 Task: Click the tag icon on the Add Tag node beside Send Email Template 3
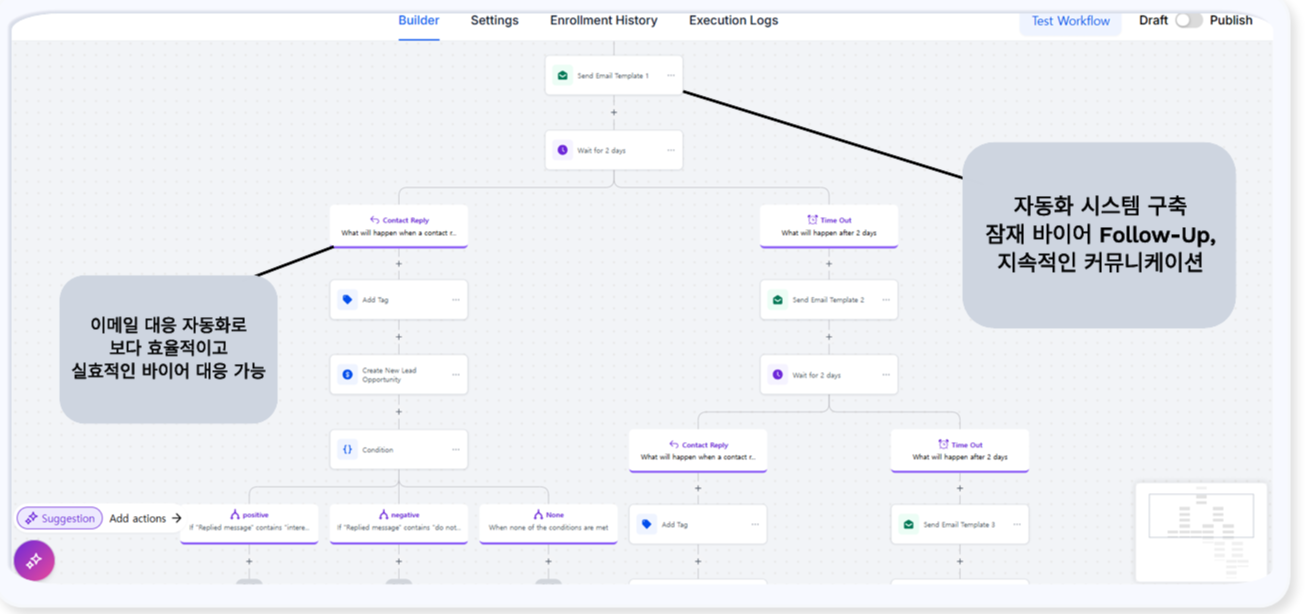[x=646, y=524]
